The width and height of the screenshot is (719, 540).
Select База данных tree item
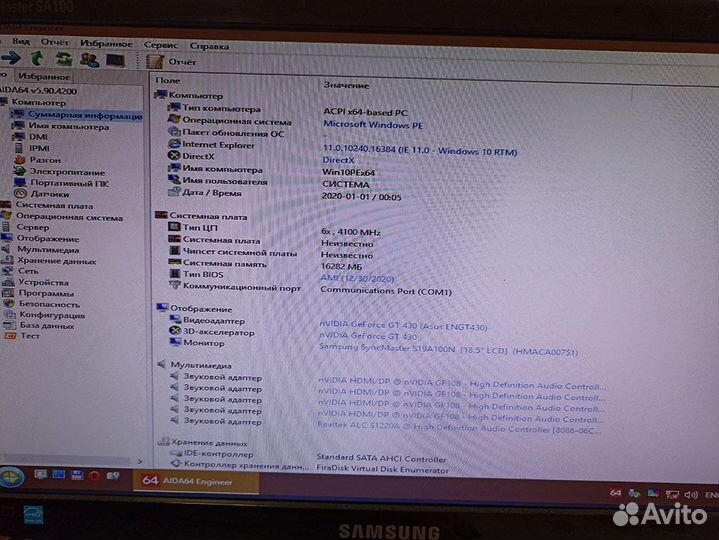coord(47,325)
